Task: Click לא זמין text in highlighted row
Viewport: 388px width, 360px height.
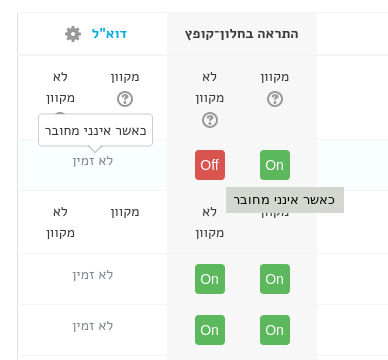Action: click(x=93, y=161)
